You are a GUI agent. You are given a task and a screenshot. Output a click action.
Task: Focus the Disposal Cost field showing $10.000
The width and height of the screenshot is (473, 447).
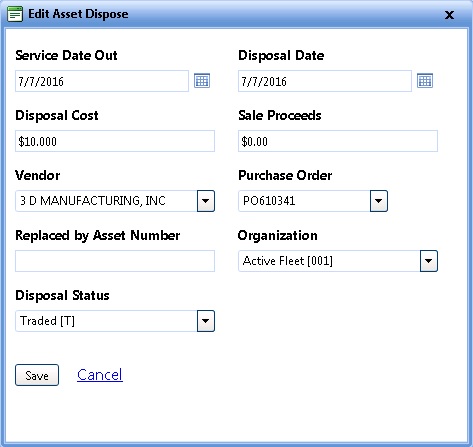coord(115,141)
